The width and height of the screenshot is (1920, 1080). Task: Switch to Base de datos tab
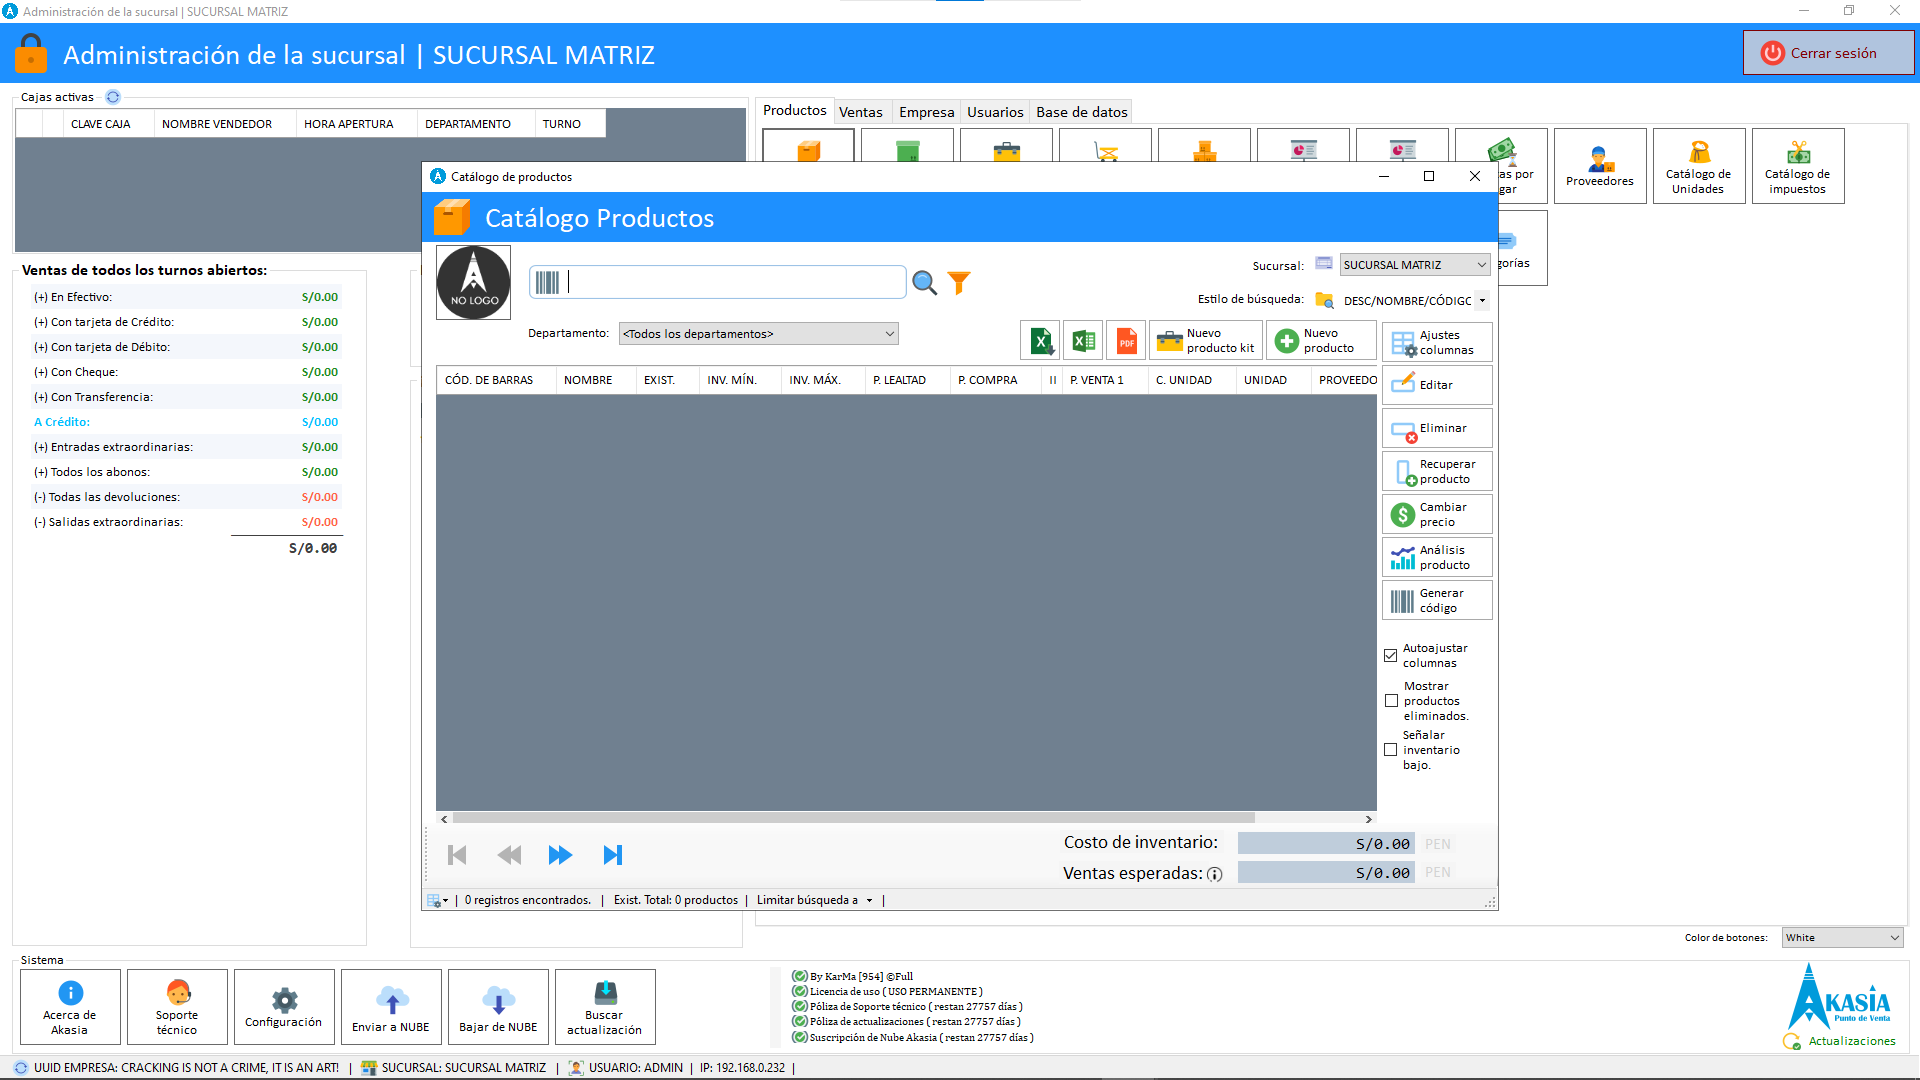tap(1082, 112)
